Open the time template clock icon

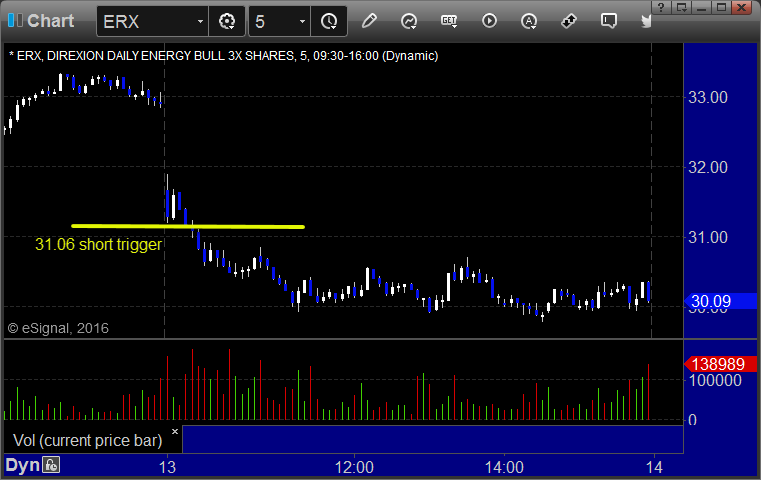pos(329,21)
